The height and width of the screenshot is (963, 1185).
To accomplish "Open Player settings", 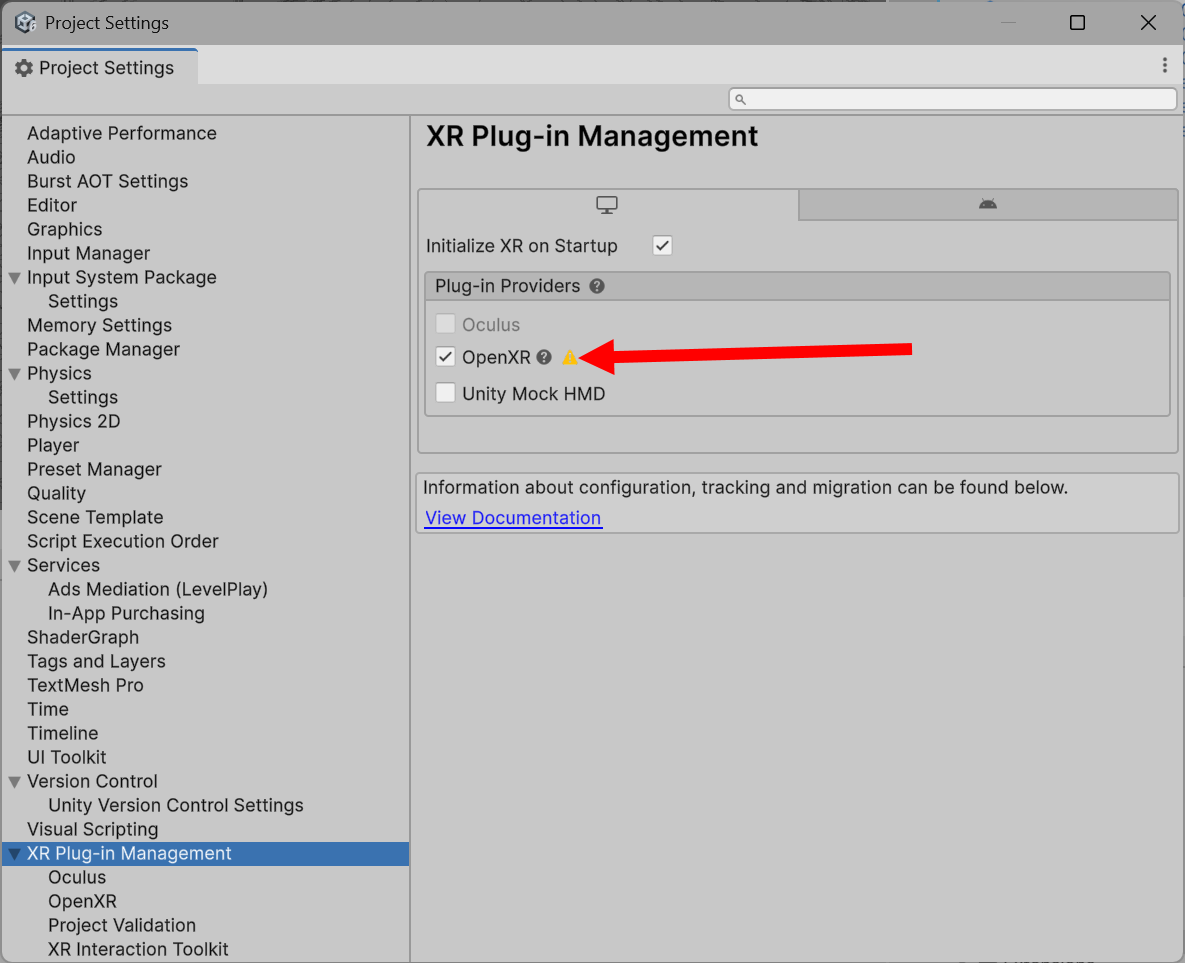I will [x=53, y=445].
